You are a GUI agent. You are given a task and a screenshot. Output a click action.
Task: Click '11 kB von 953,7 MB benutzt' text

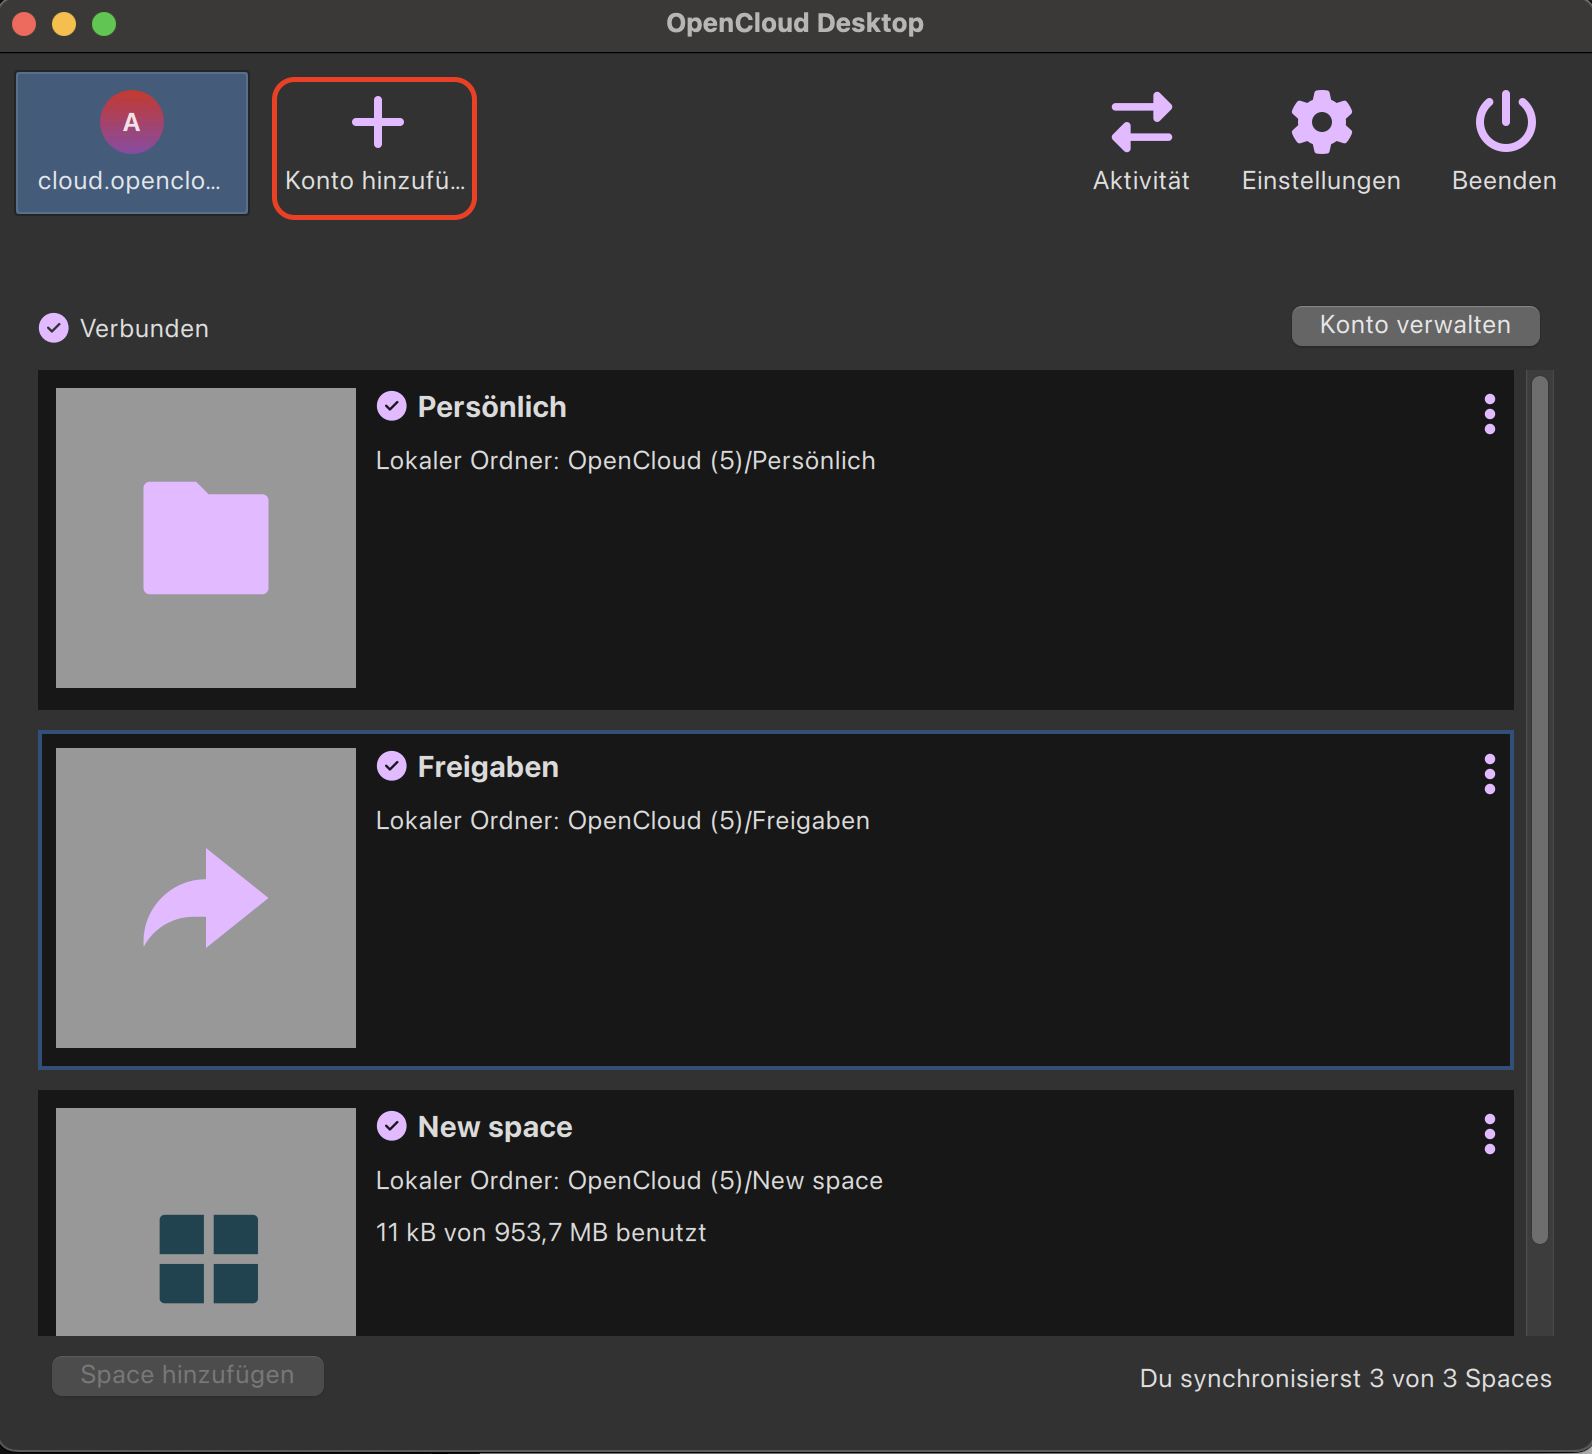tap(541, 1233)
